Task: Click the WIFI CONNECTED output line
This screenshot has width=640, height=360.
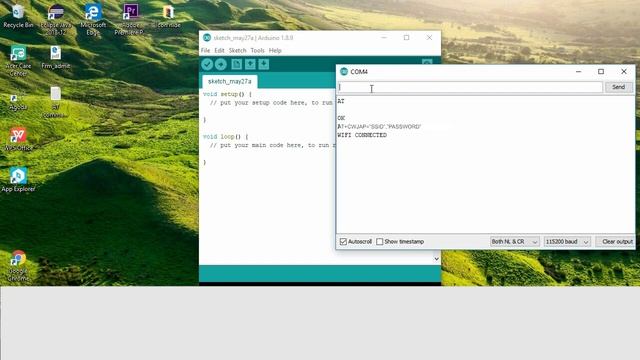Action: (362, 135)
